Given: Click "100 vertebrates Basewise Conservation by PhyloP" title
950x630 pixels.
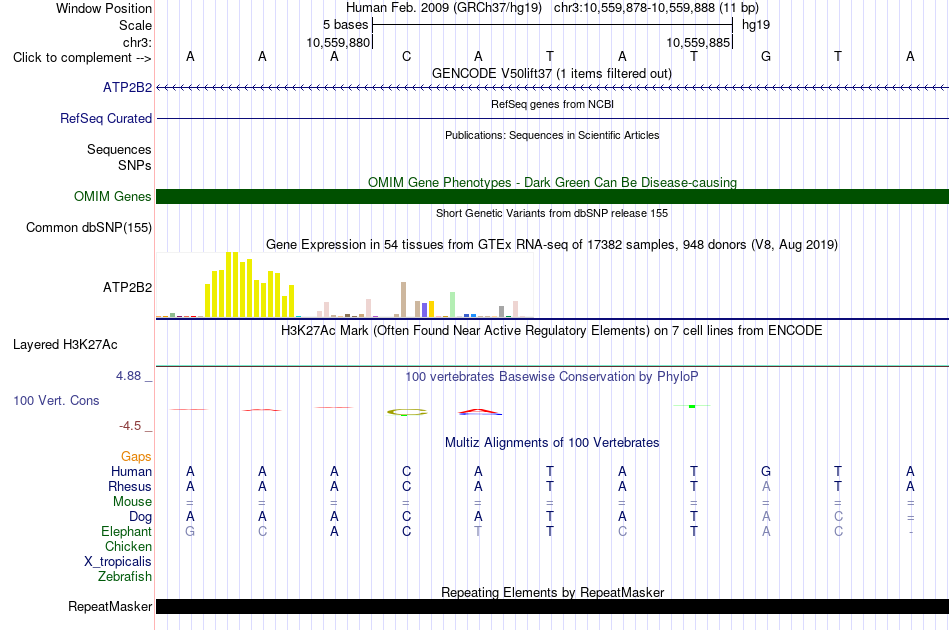Looking at the screenshot, I should click(552, 377).
